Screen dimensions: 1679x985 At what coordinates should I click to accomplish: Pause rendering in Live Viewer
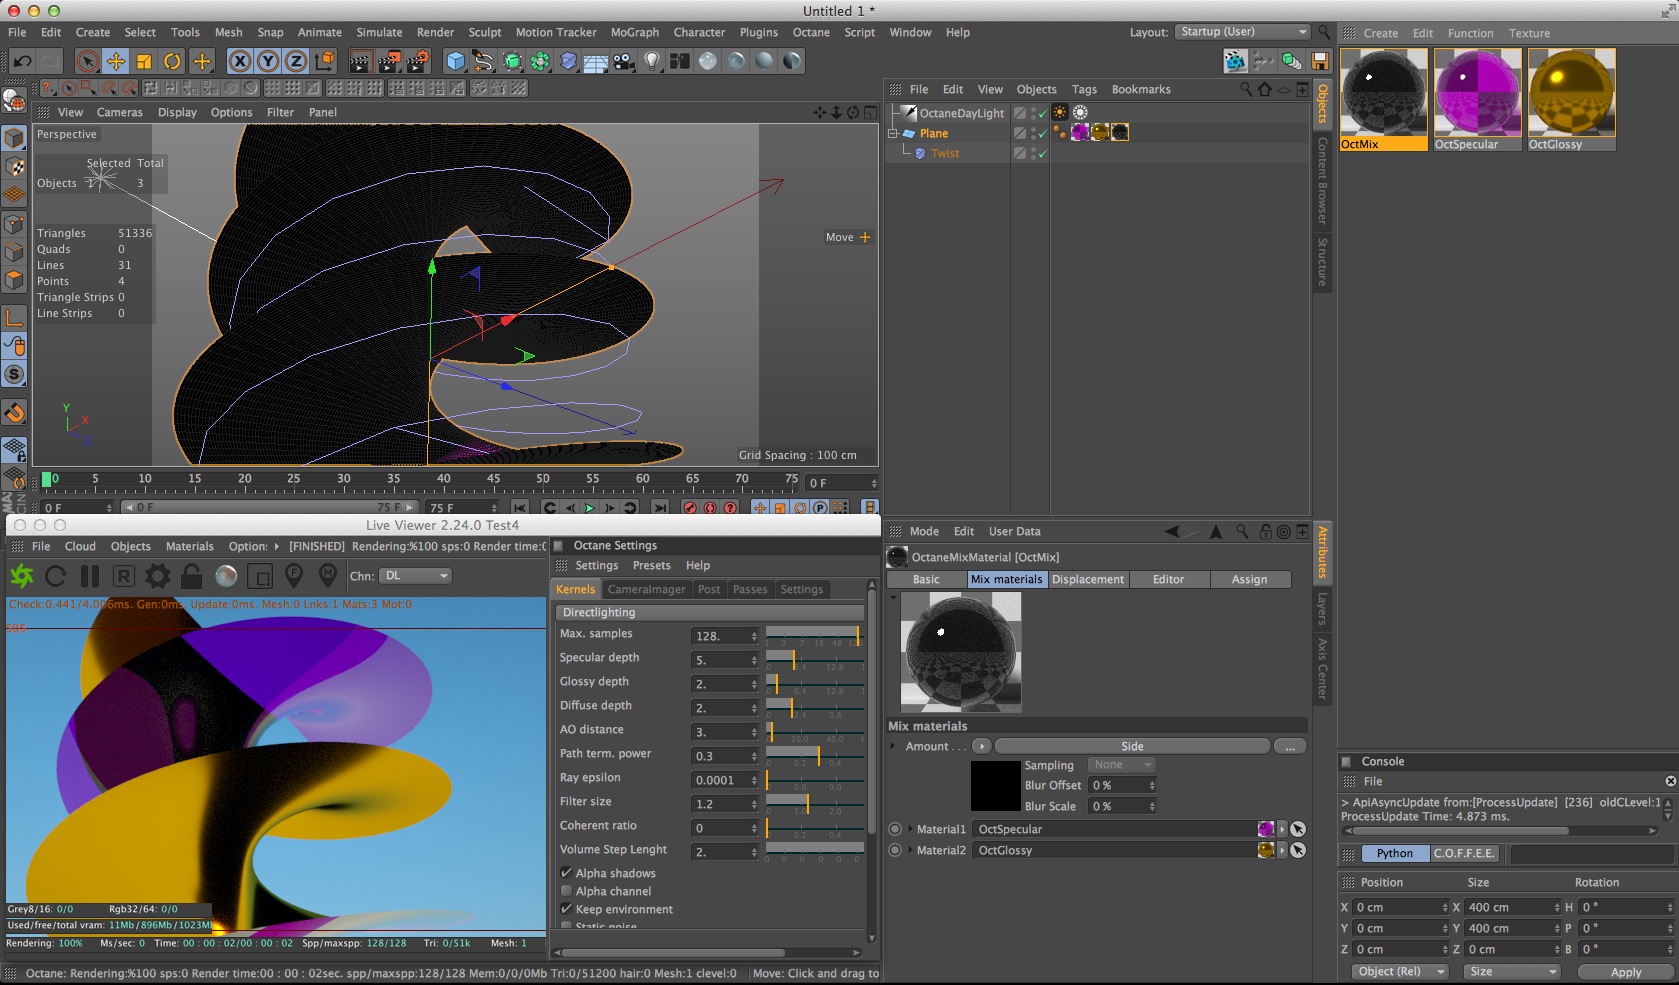(x=90, y=576)
